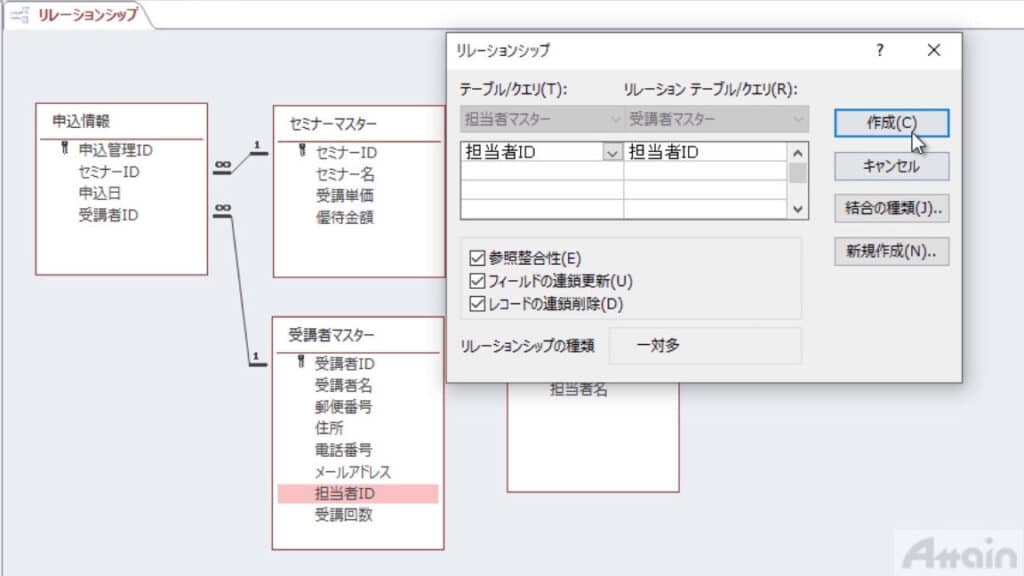
Task: Toggle the 参照整合性(E) checkbox
Action: click(476, 258)
